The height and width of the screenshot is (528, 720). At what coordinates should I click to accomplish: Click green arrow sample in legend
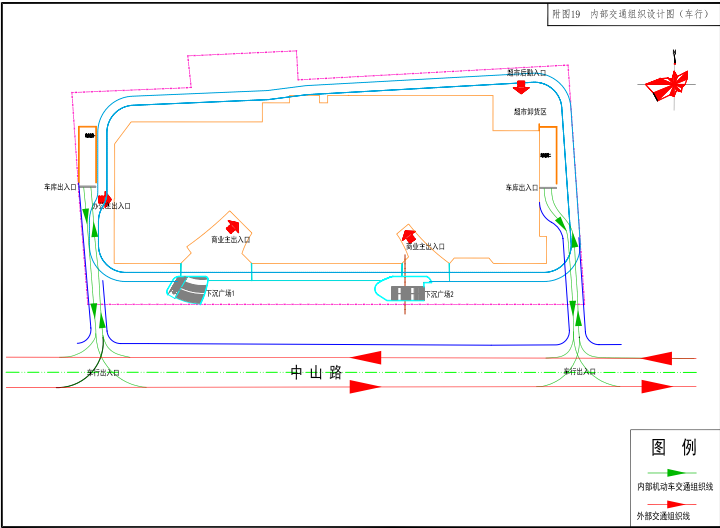671,472
